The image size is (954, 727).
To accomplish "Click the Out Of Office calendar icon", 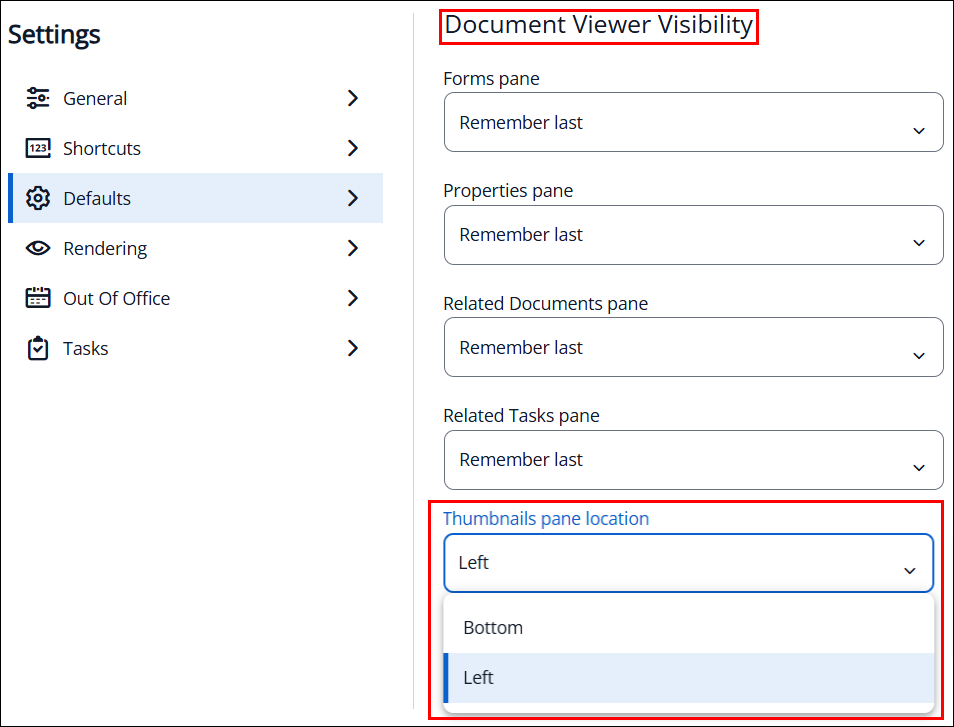I will [38, 298].
